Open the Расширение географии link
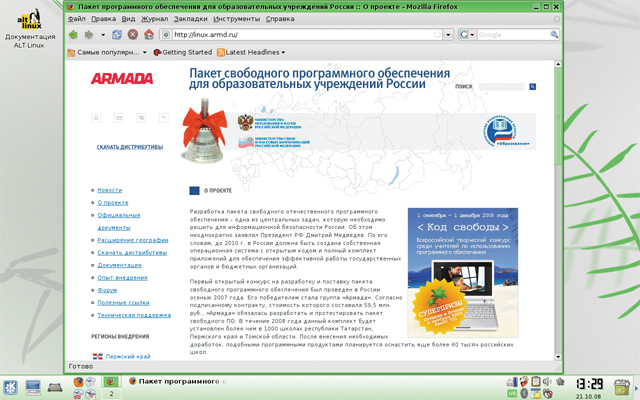The height and width of the screenshot is (400, 640). coord(133,240)
